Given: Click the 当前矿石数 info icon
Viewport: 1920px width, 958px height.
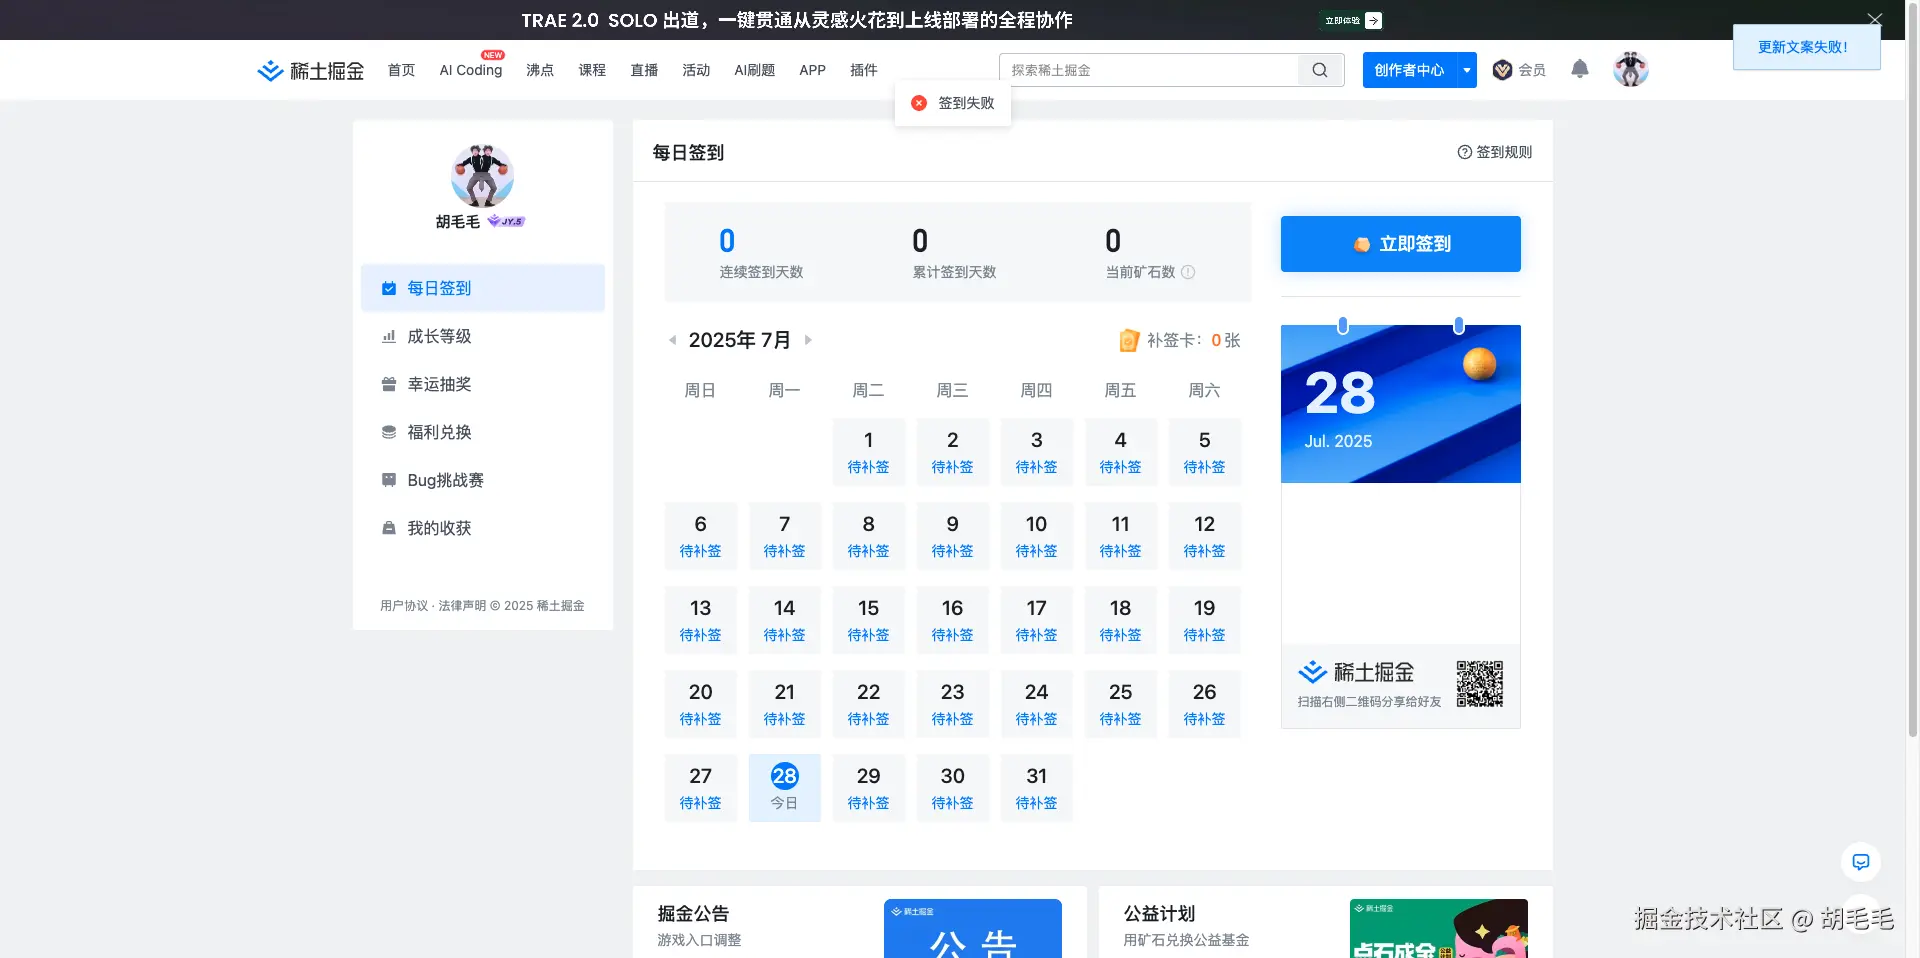Looking at the screenshot, I should click(1187, 272).
